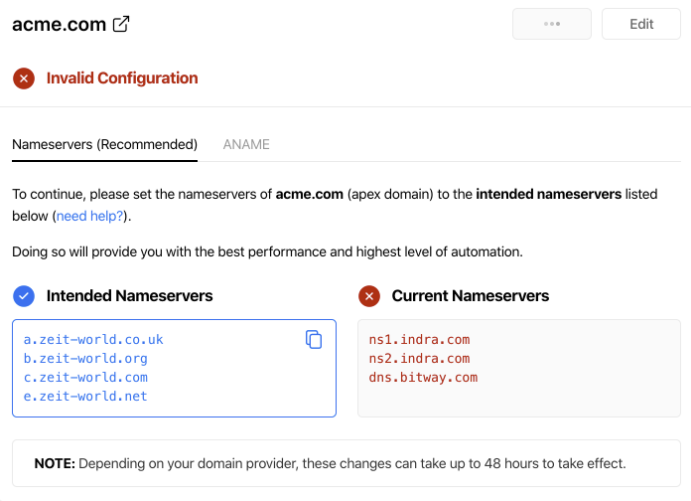Click the red X Invalid Configuration icon
Image resolution: width=691 pixels, height=501 pixels.
click(23, 78)
